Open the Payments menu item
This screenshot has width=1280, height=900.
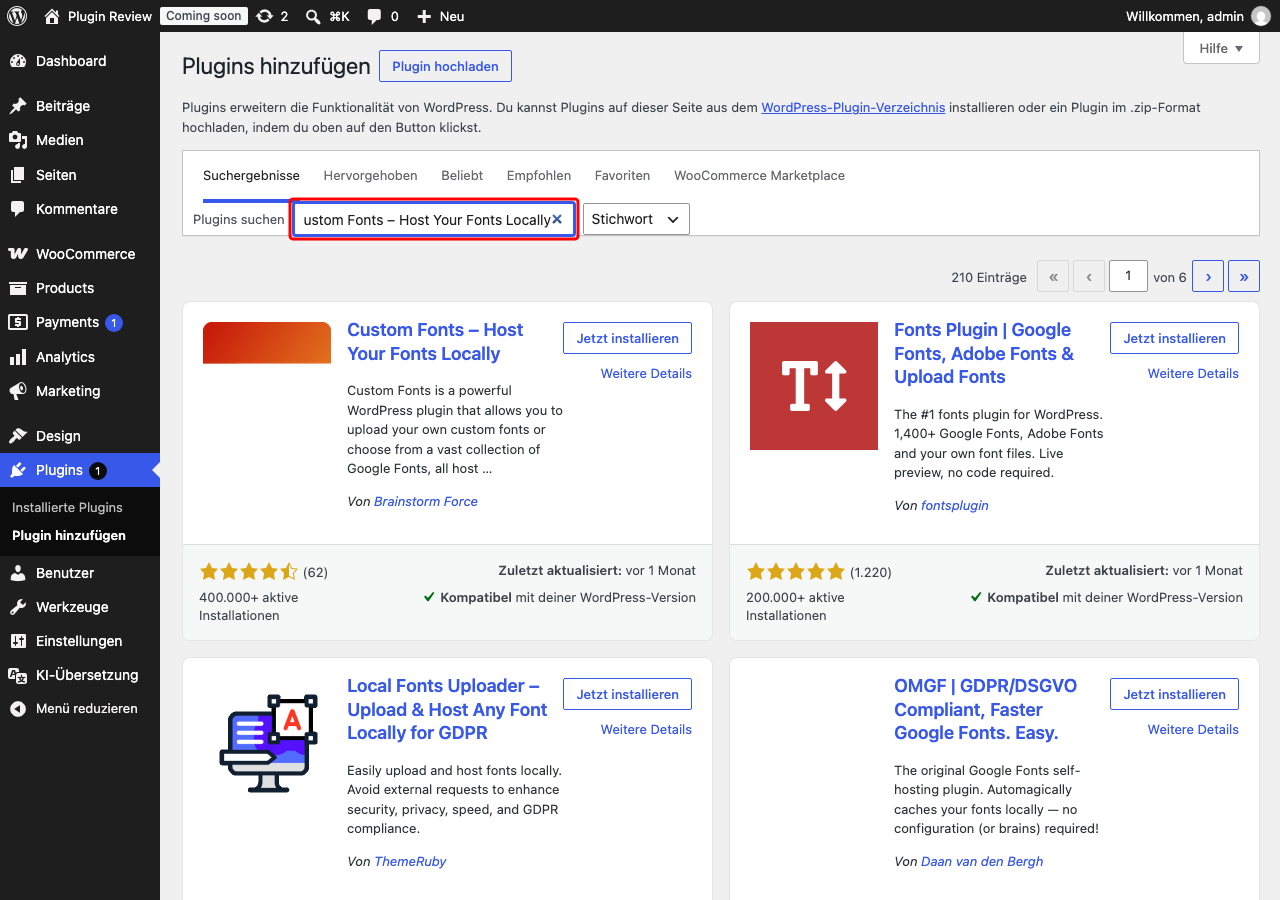(80, 322)
